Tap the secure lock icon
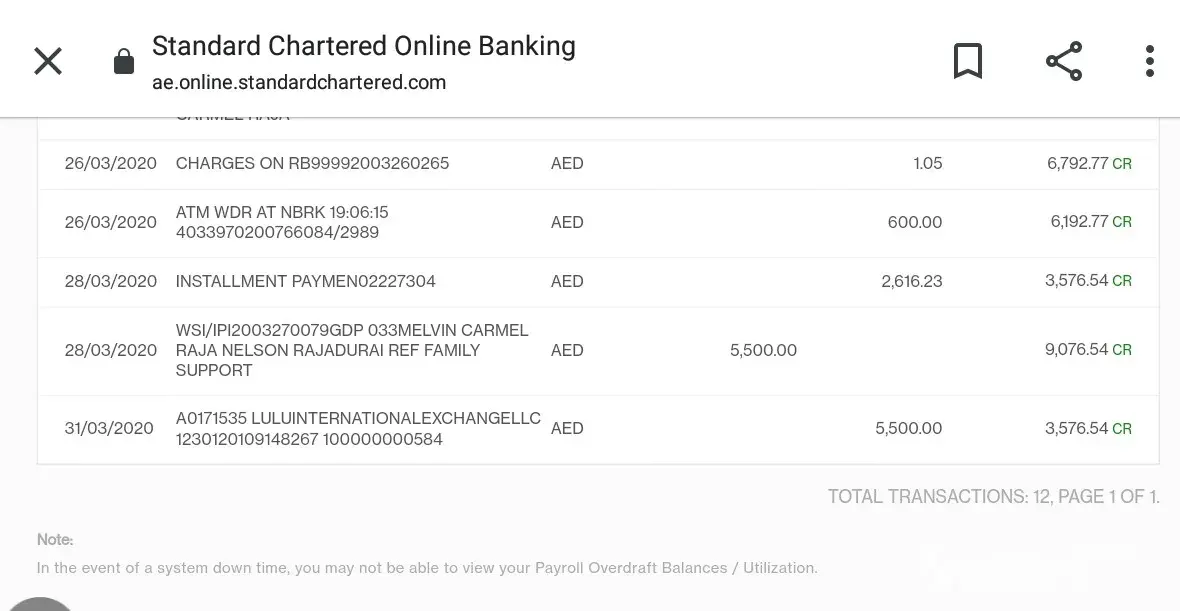This screenshot has height=611, width=1180. coord(124,62)
